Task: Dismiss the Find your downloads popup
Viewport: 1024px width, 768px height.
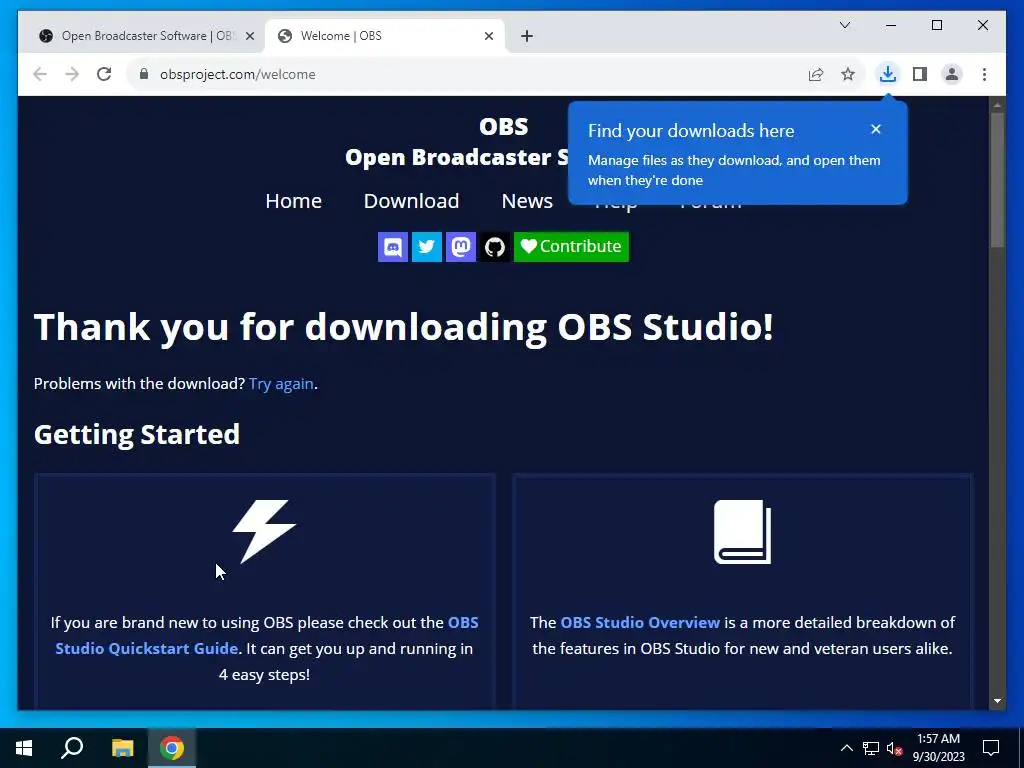Action: pos(876,129)
